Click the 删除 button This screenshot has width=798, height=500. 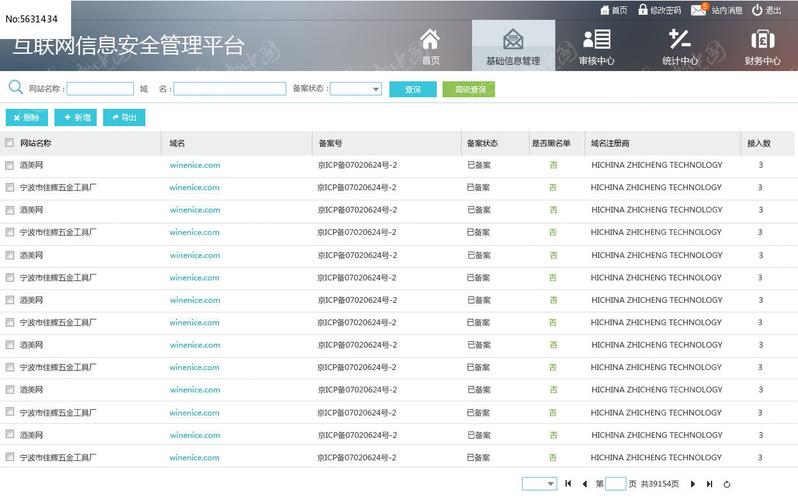pyautogui.click(x=26, y=117)
